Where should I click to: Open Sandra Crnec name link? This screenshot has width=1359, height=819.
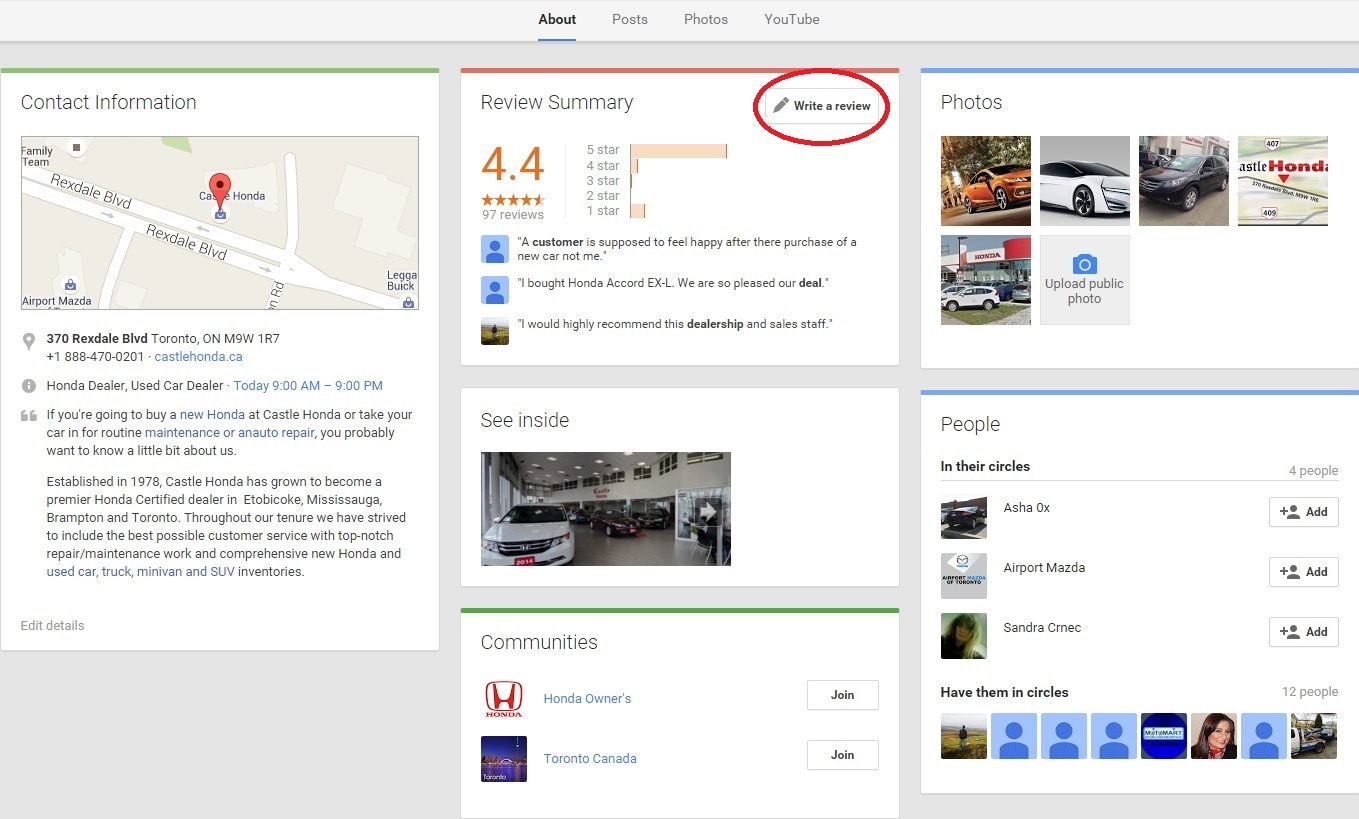[x=1042, y=628]
